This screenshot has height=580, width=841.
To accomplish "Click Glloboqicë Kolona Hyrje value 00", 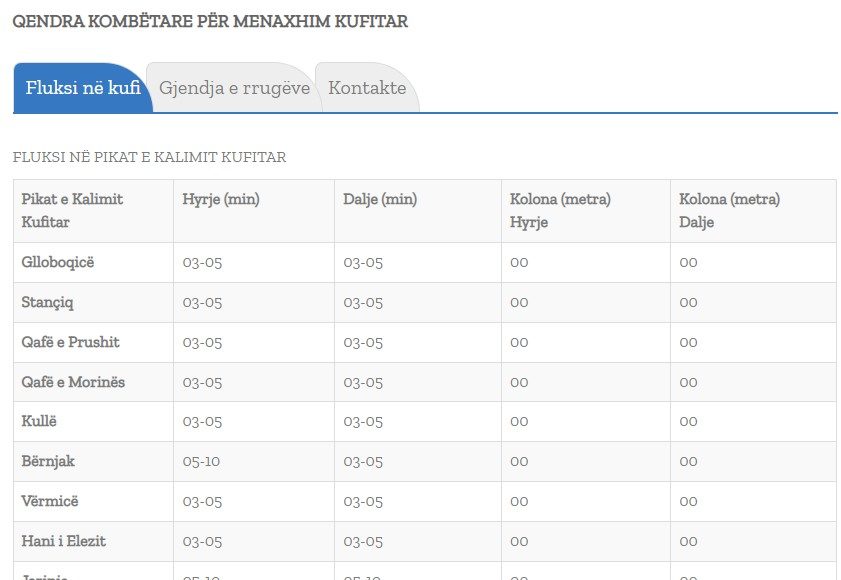I will pyautogui.click(x=519, y=263).
